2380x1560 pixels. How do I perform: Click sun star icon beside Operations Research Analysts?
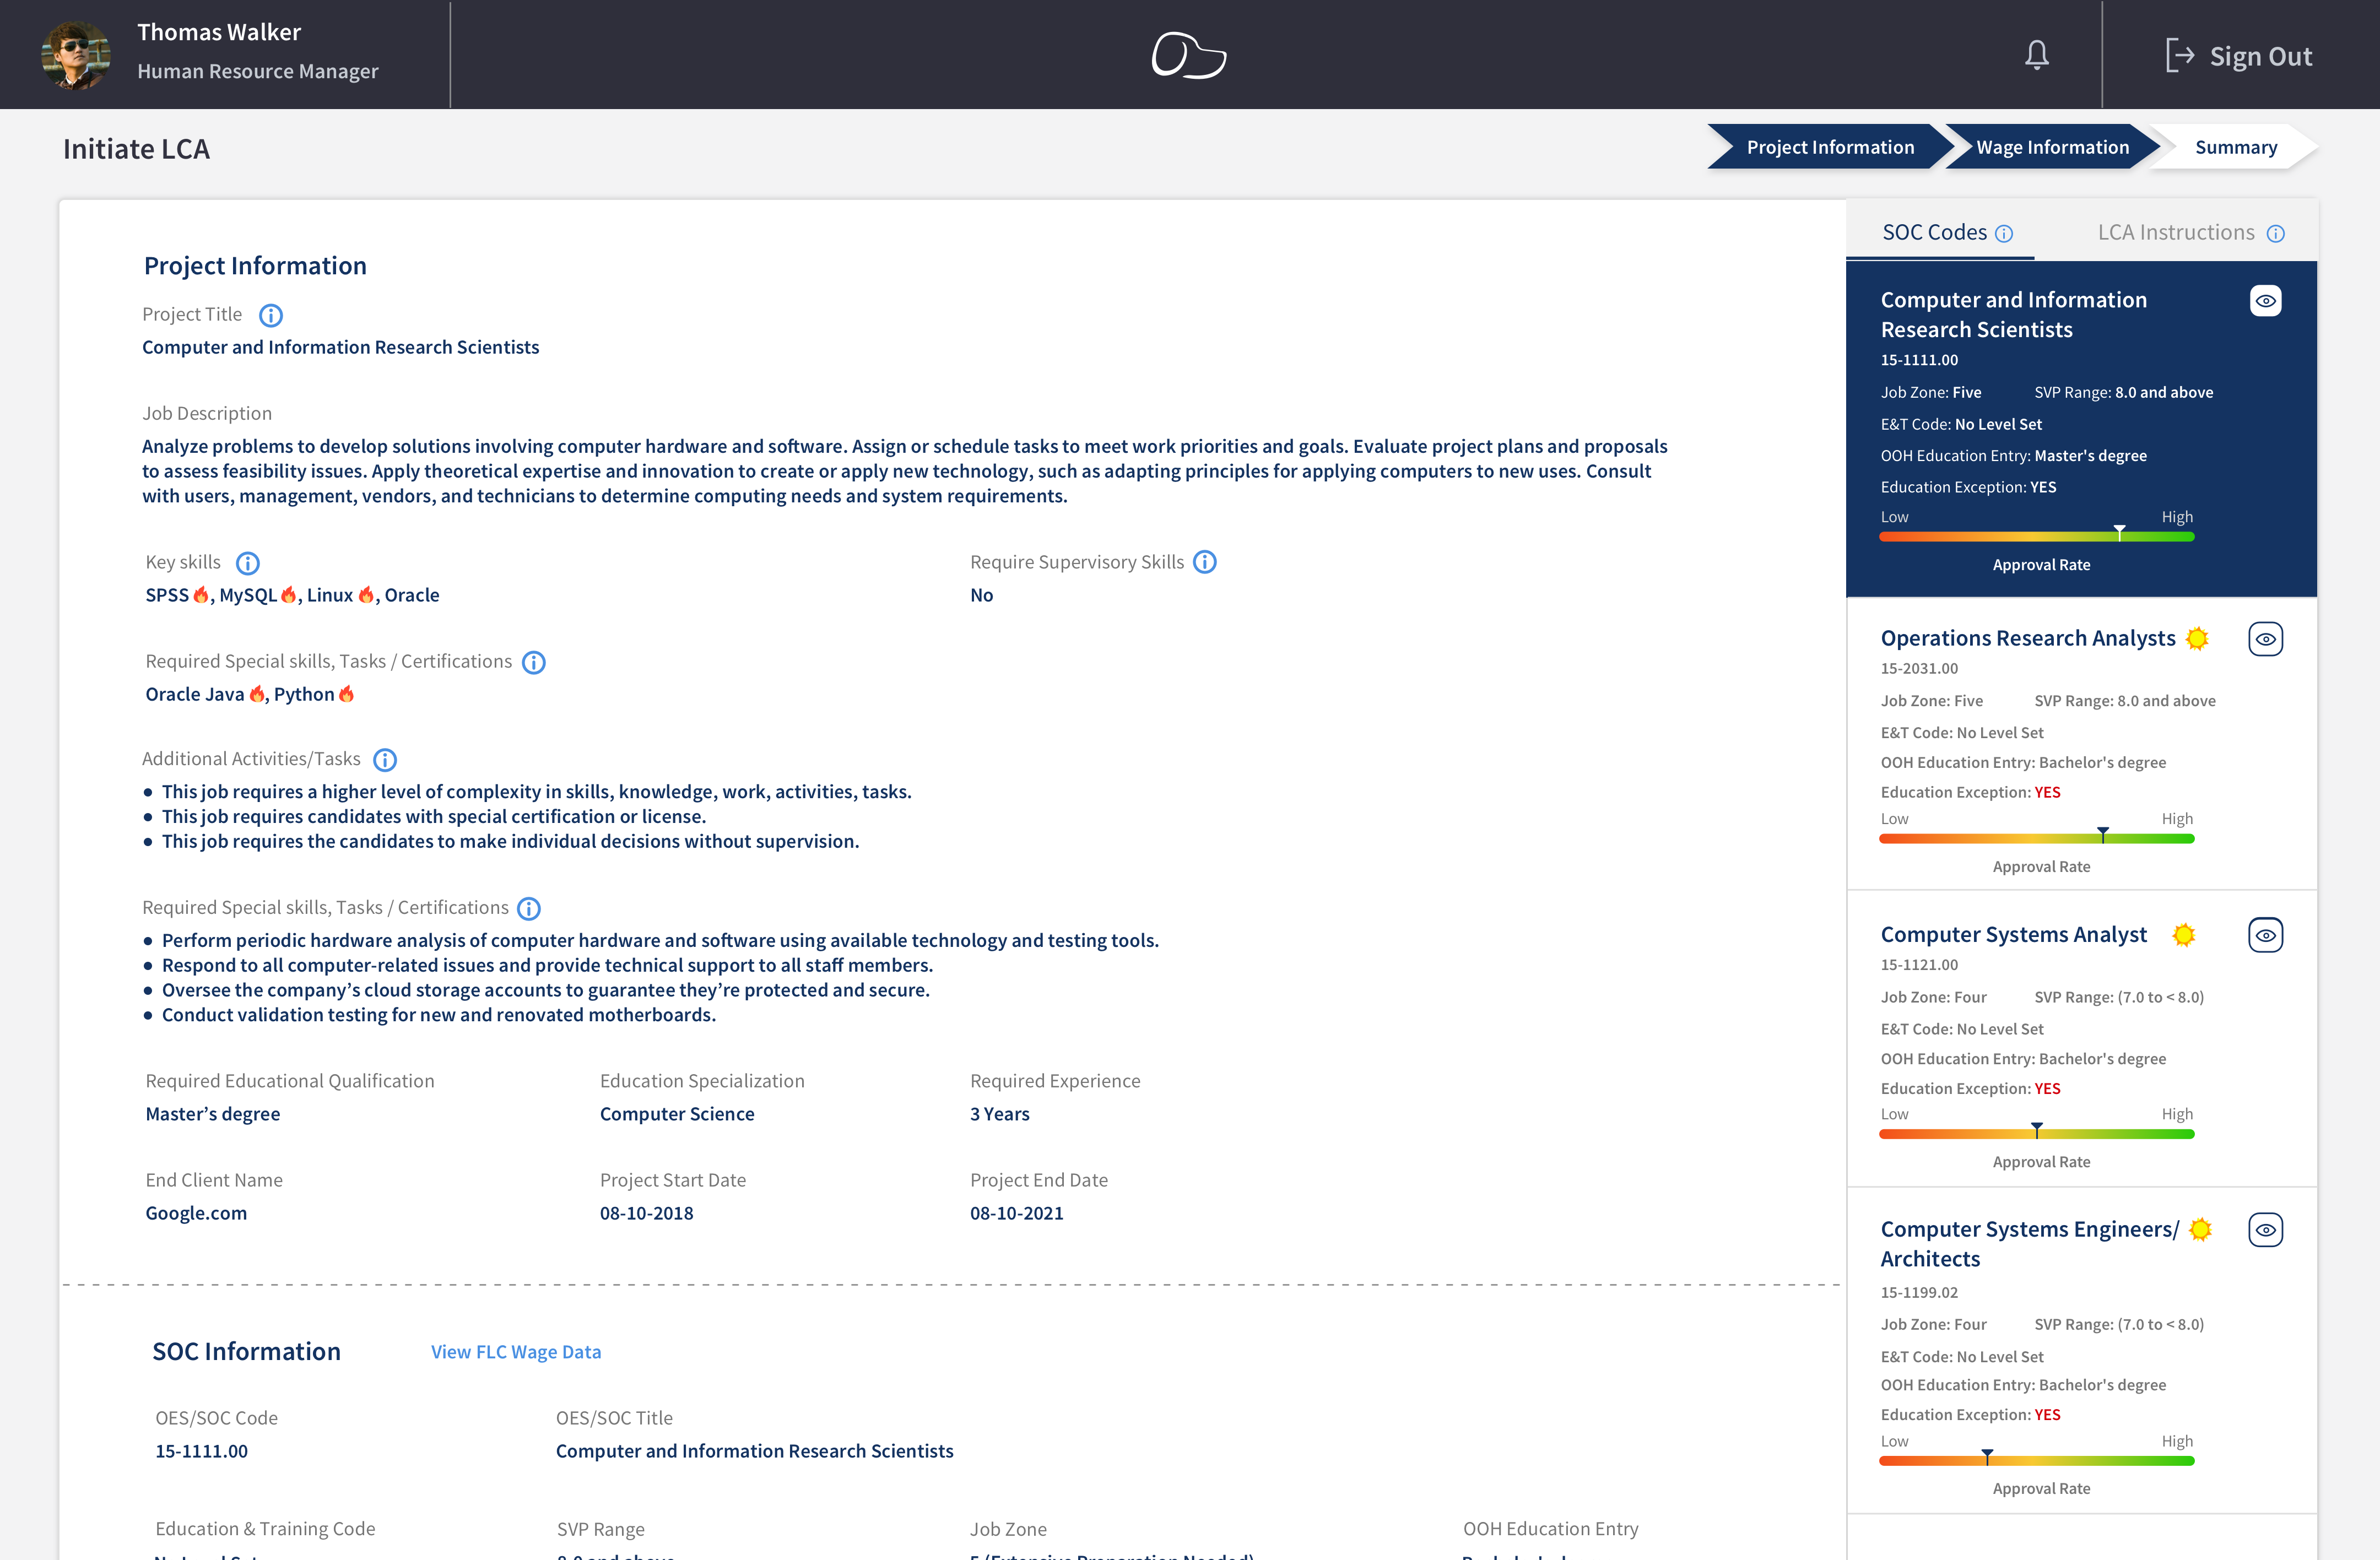pos(2197,639)
